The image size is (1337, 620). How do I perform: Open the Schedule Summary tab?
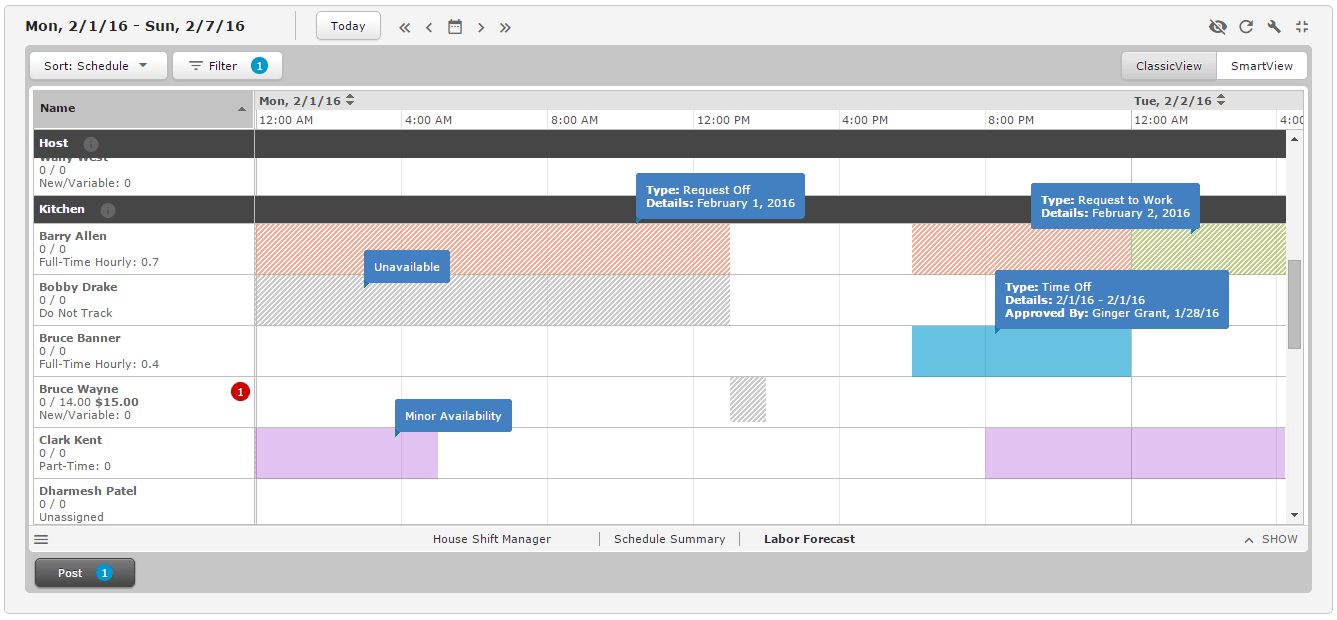[669, 539]
